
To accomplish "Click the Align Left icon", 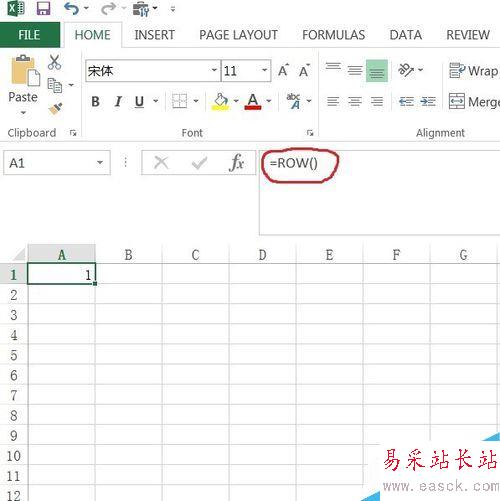I will click(x=333, y=101).
